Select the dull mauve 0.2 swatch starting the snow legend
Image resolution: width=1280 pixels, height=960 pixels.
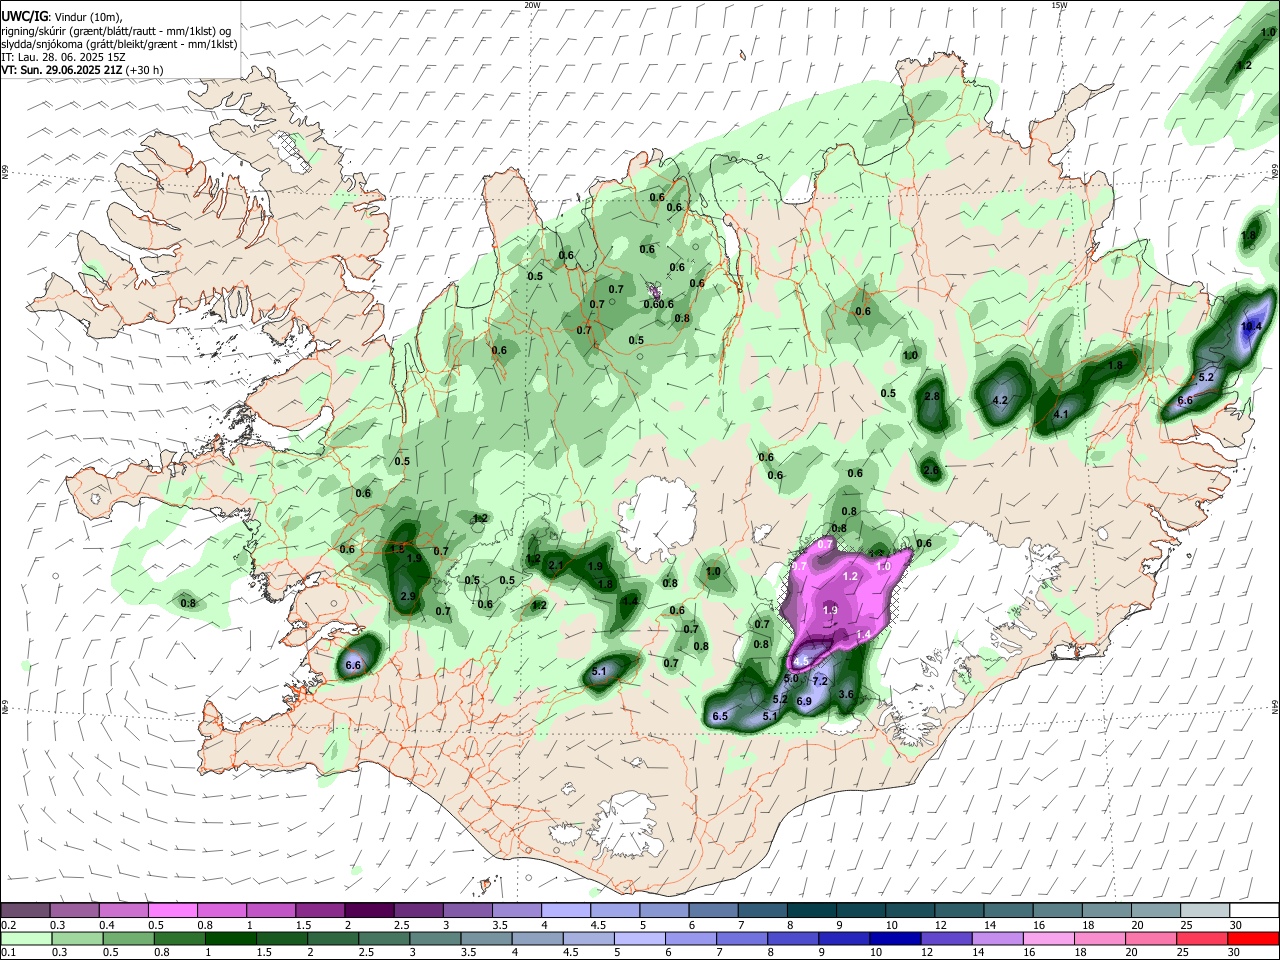pos(25,910)
